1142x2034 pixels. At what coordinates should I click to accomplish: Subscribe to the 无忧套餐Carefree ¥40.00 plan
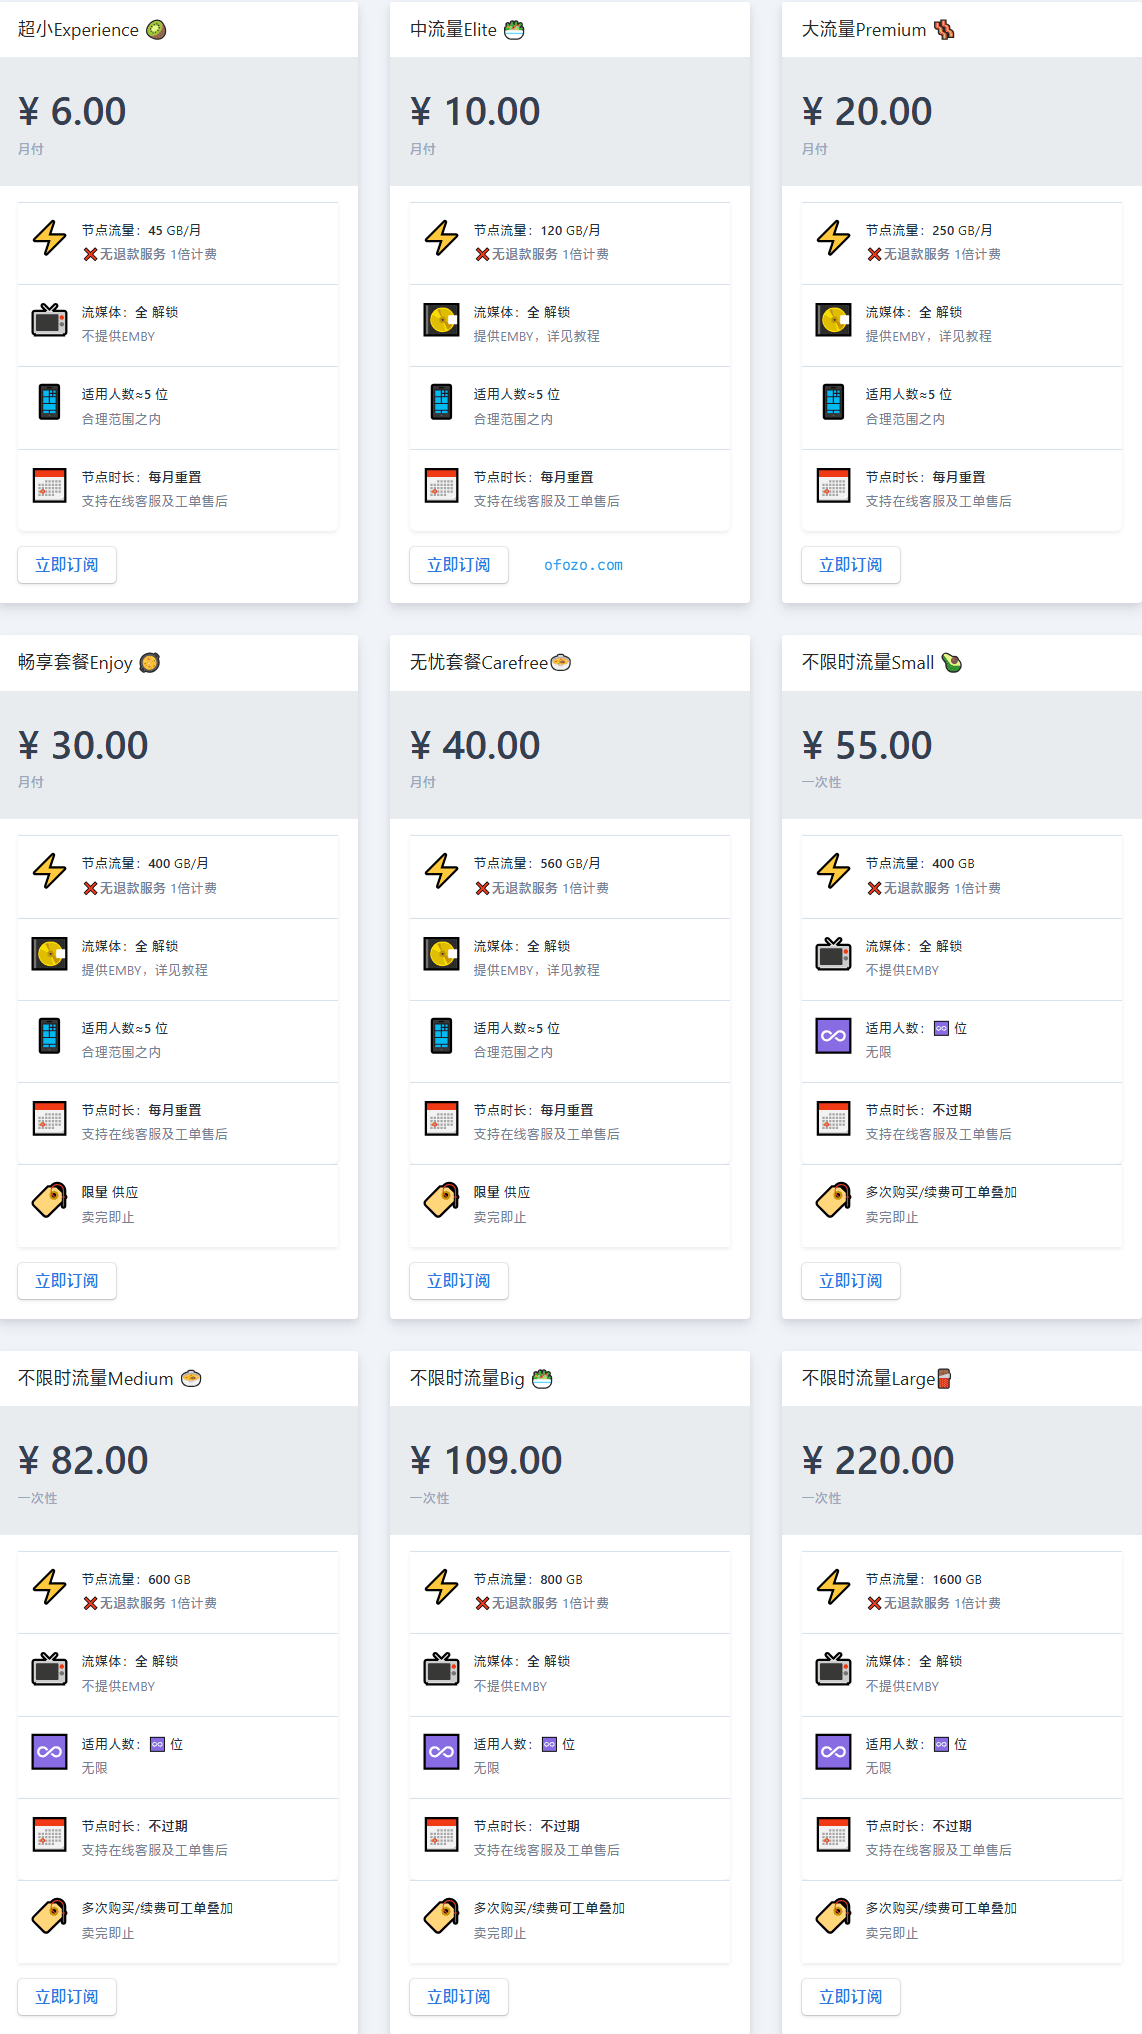pos(459,1281)
